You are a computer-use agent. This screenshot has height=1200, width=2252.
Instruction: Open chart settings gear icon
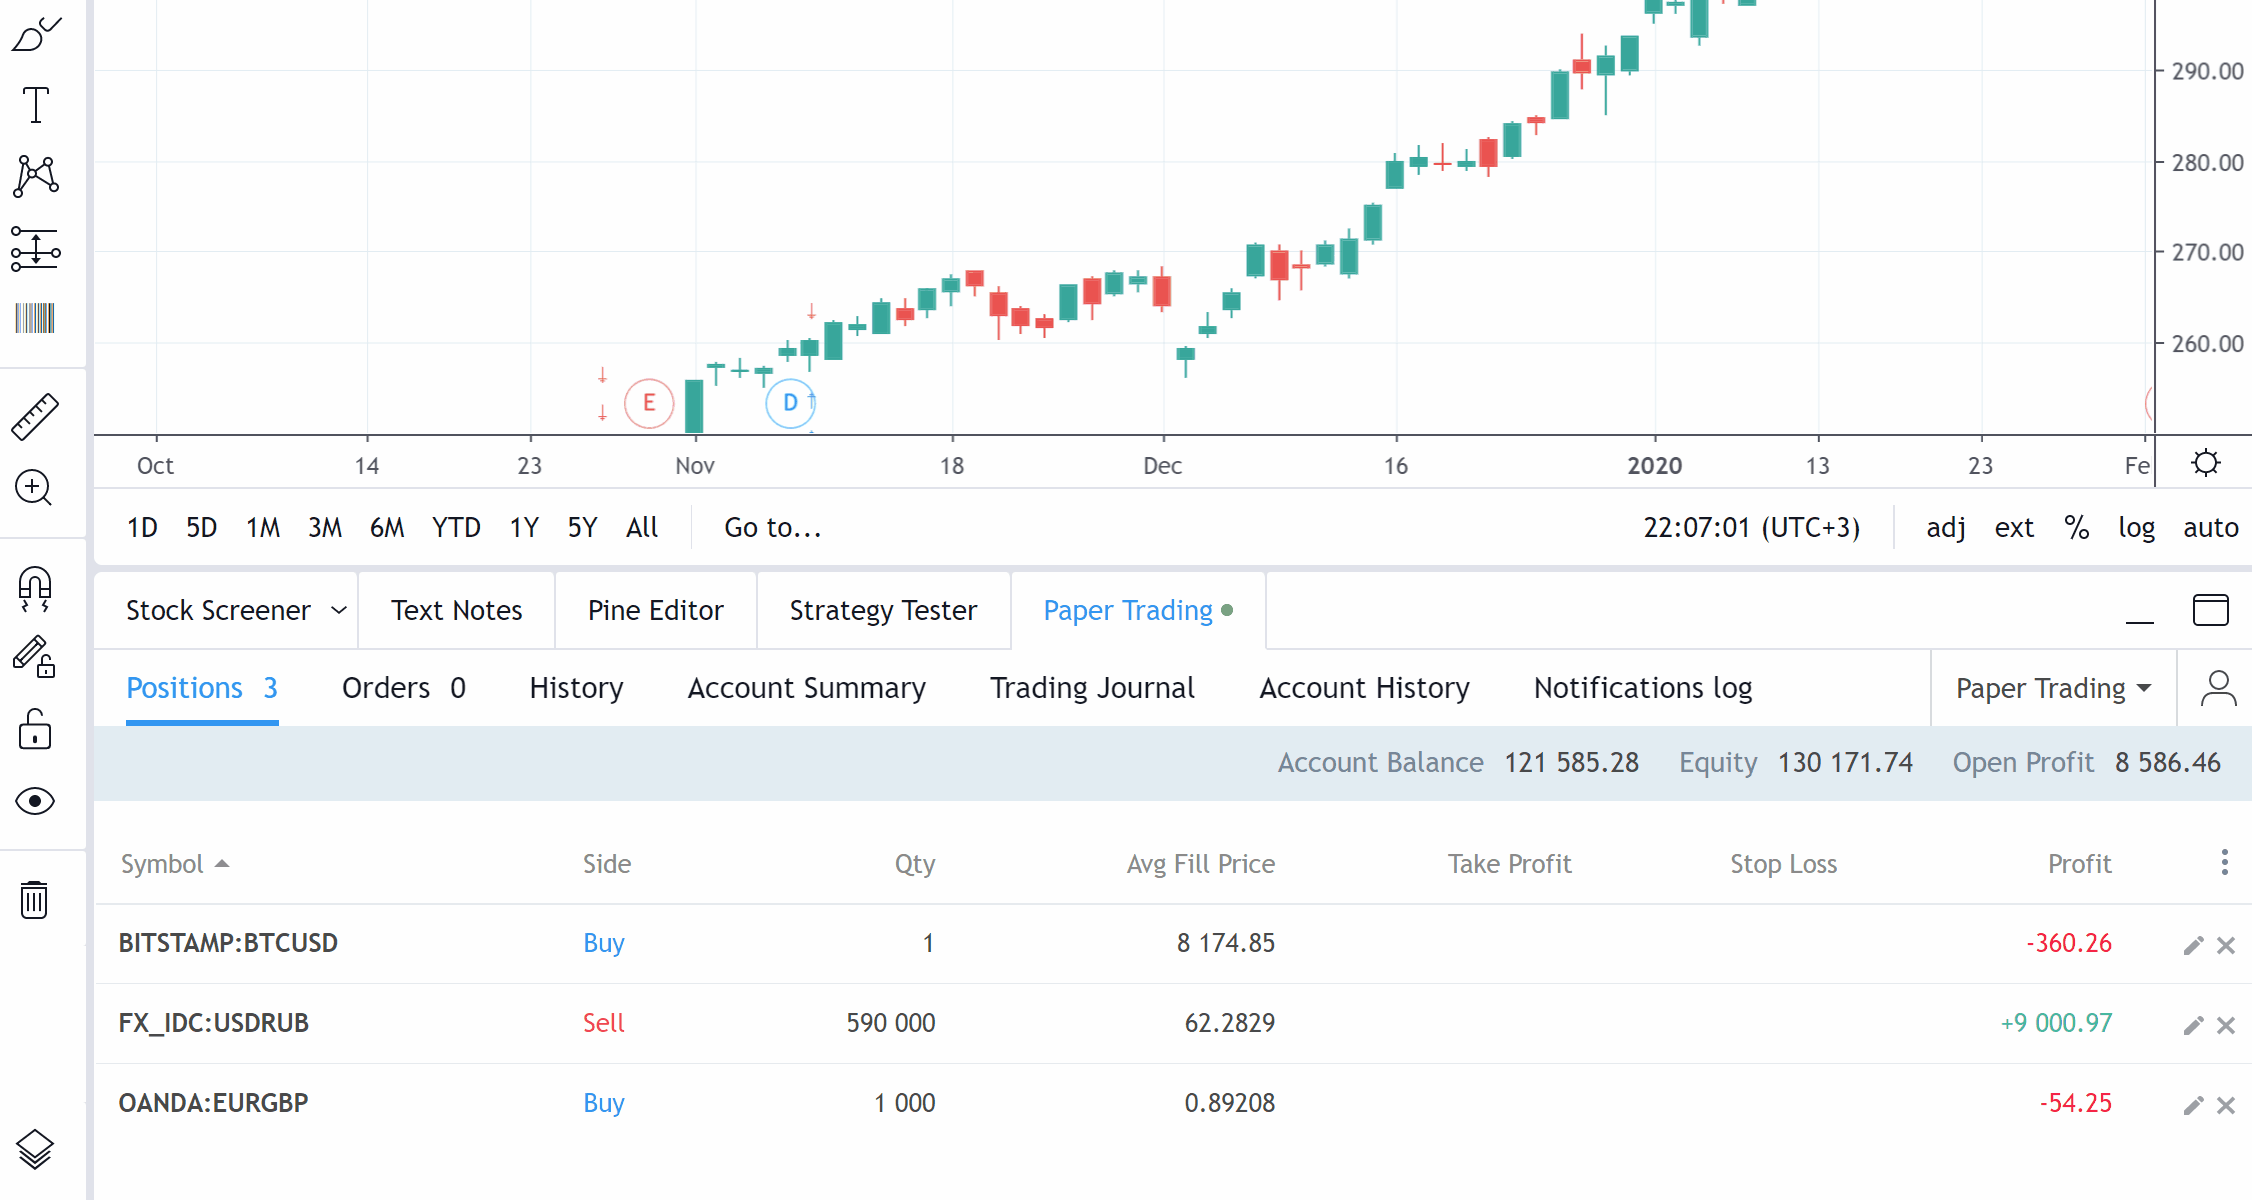2206,463
